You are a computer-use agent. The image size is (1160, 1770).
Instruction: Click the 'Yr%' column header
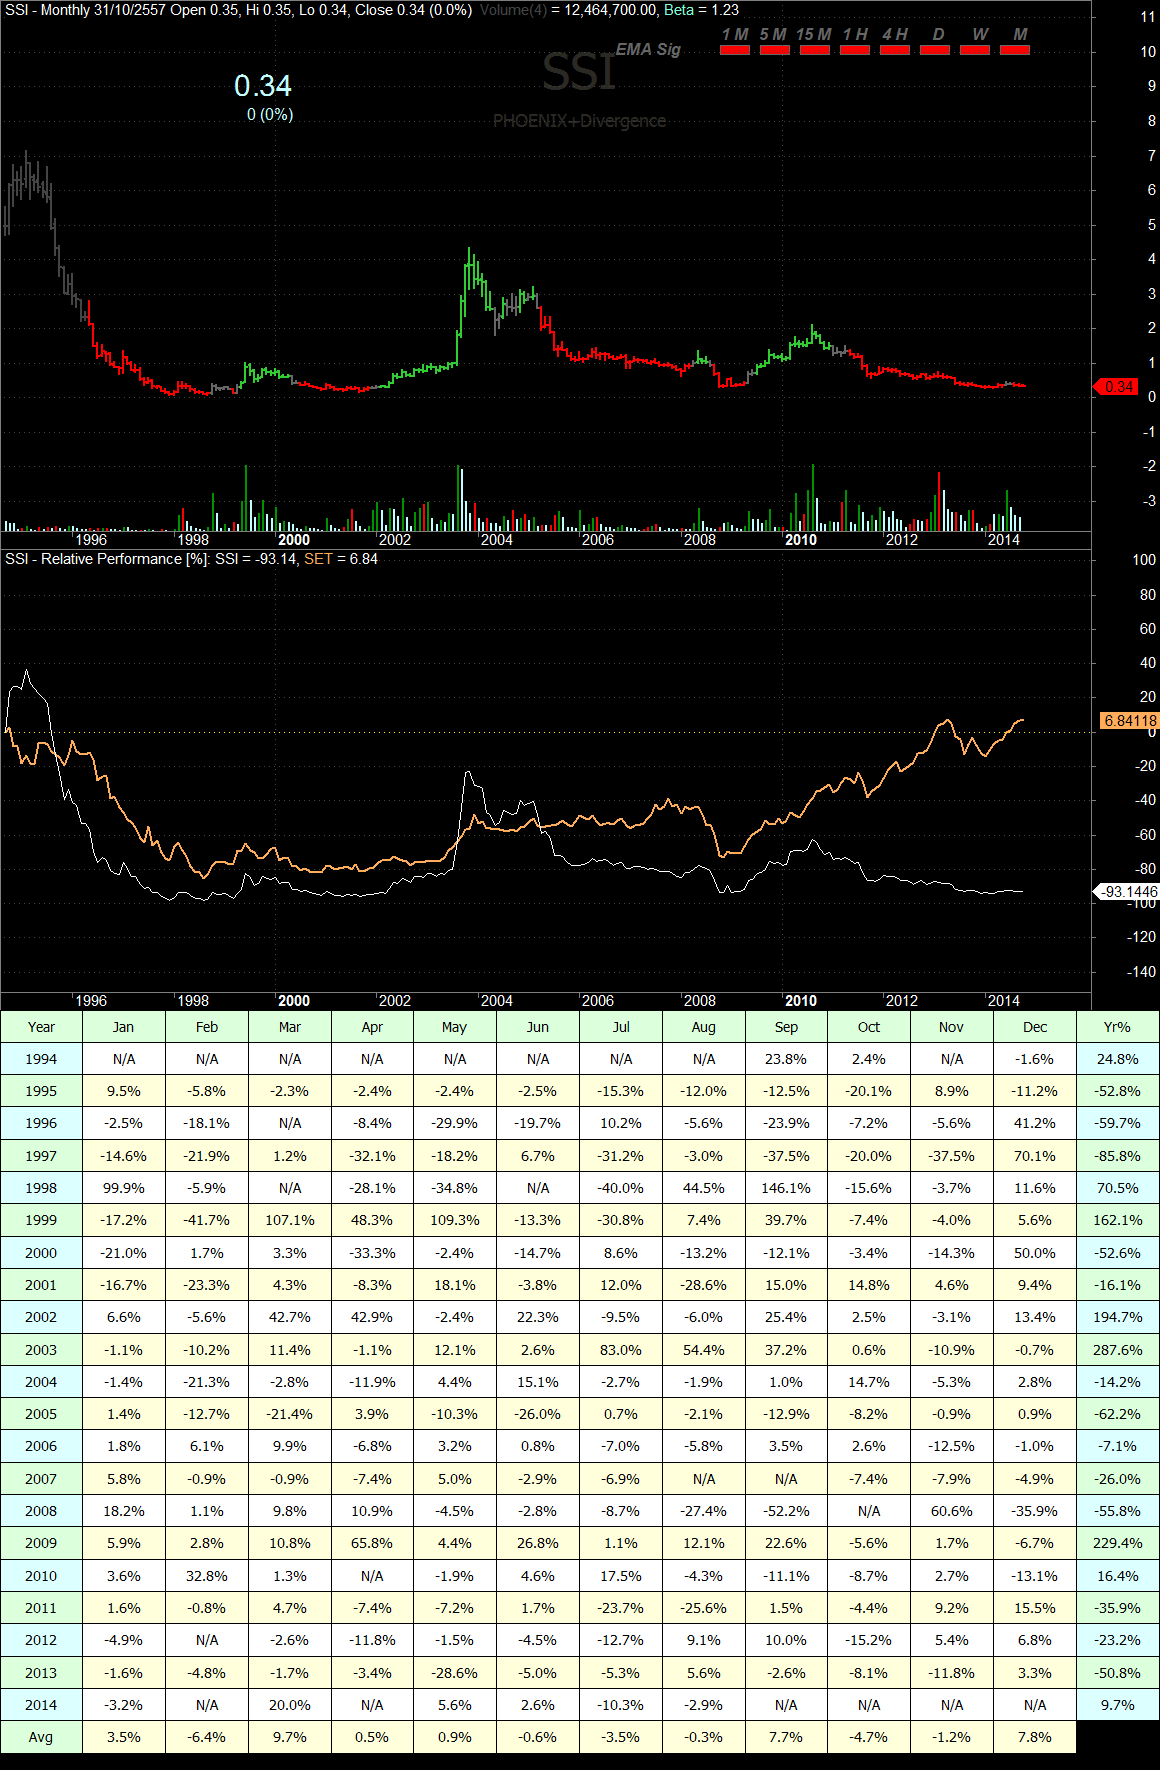tap(1117, 1027)
